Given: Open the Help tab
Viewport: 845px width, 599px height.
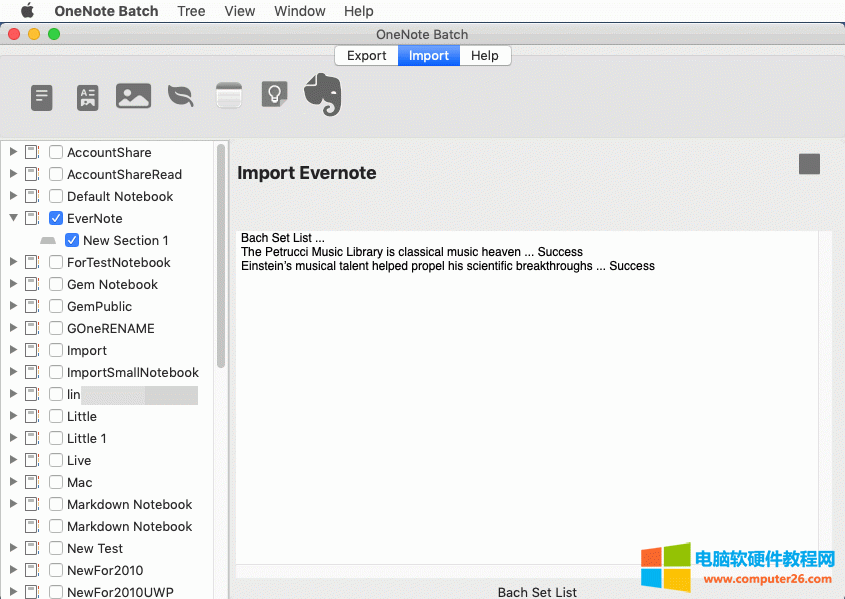Looking at the screenshot, I should [485, 55].
